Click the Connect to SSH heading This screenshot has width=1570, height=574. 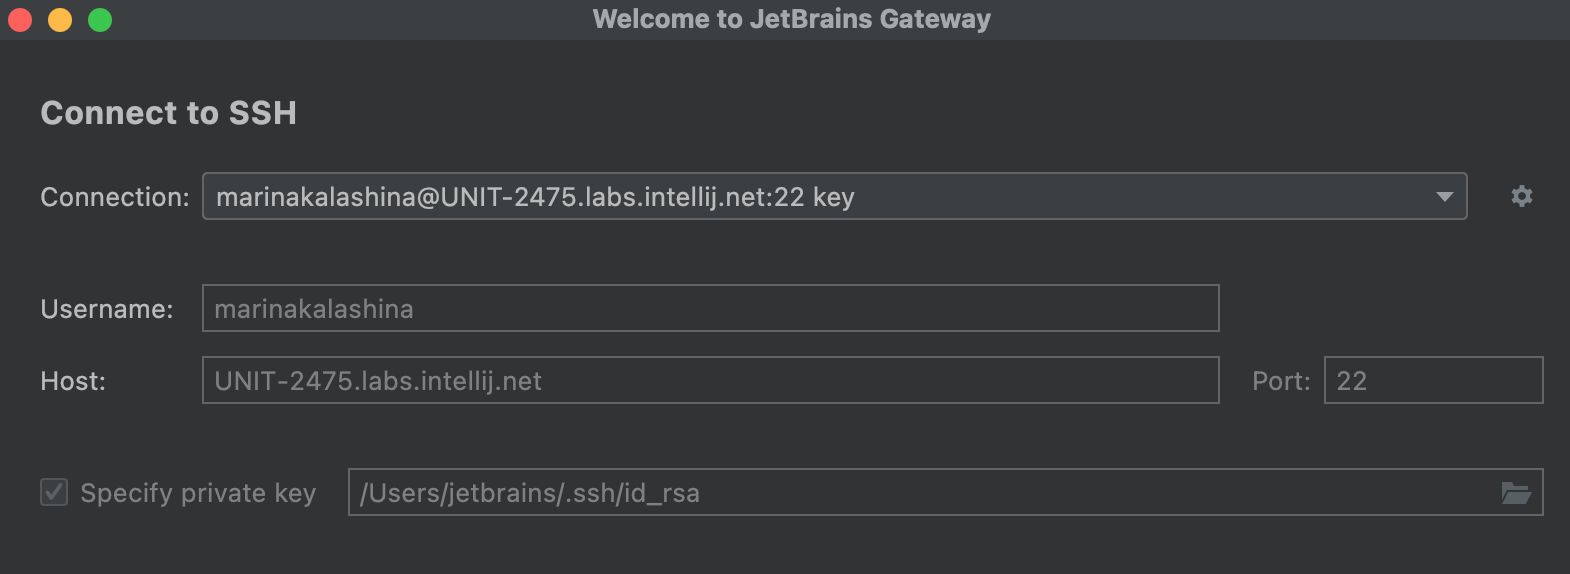[x=168, y=113]
